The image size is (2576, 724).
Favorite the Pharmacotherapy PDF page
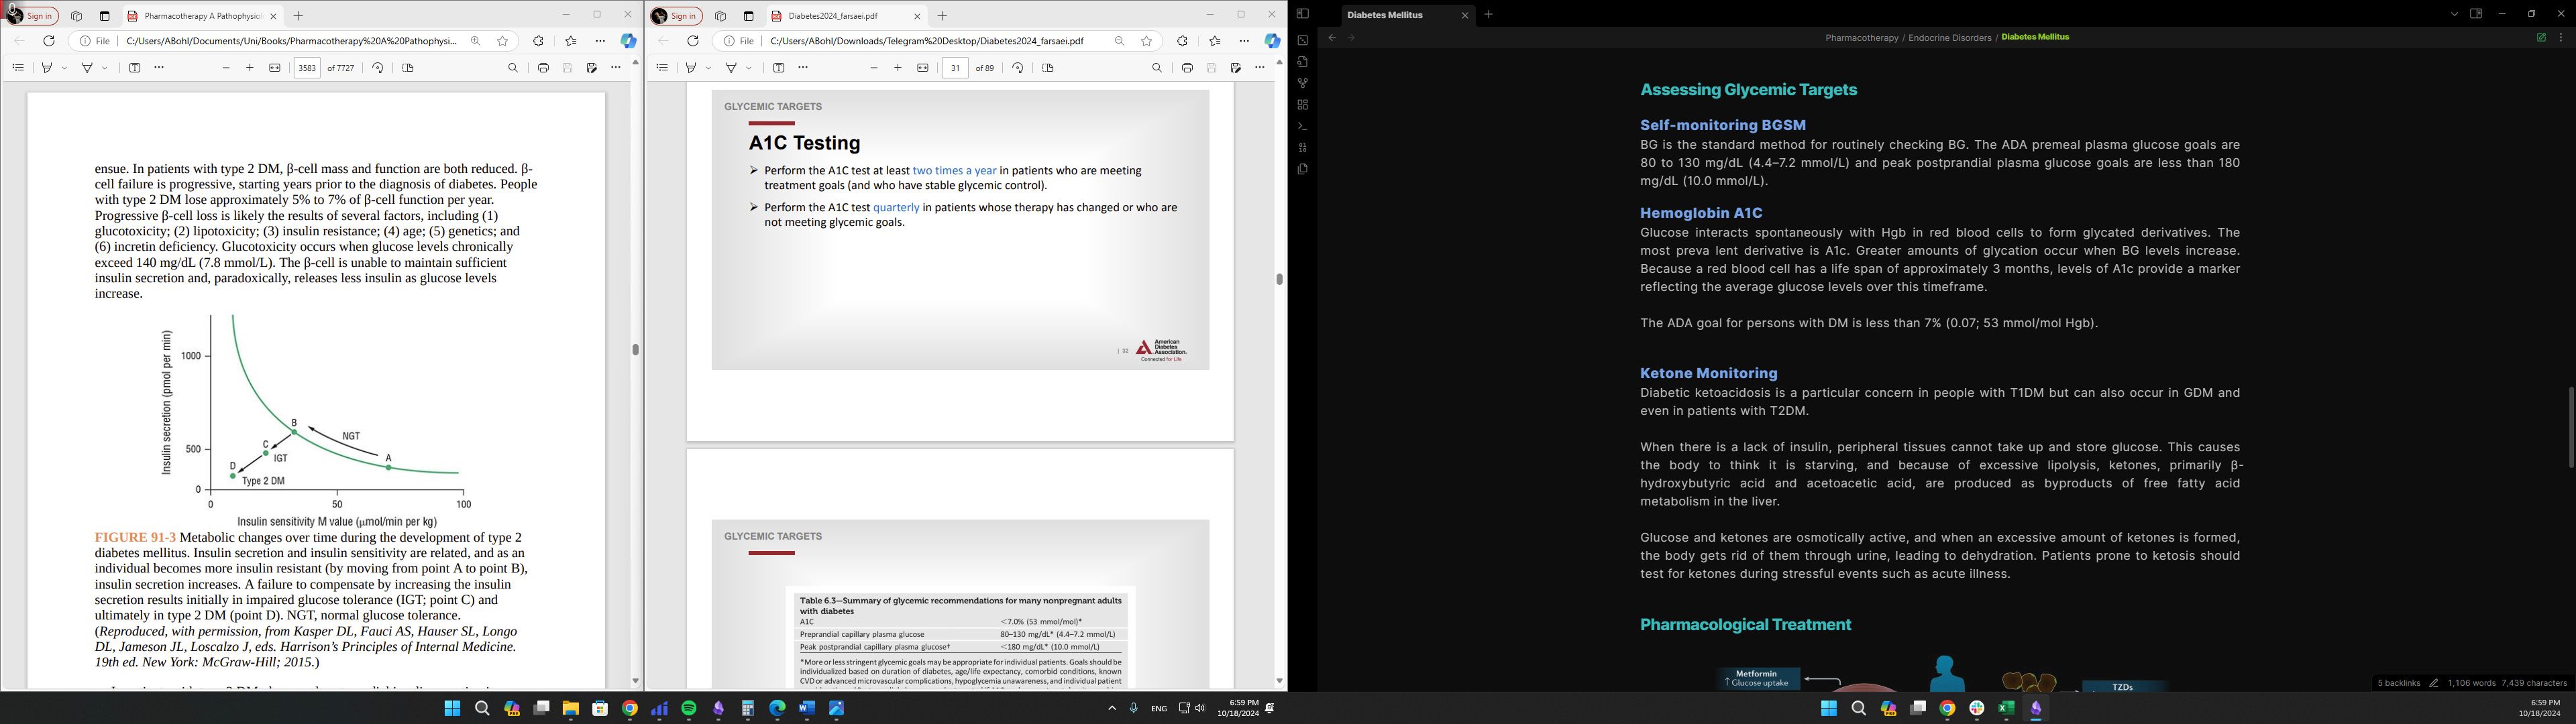[x=503, y=41]
